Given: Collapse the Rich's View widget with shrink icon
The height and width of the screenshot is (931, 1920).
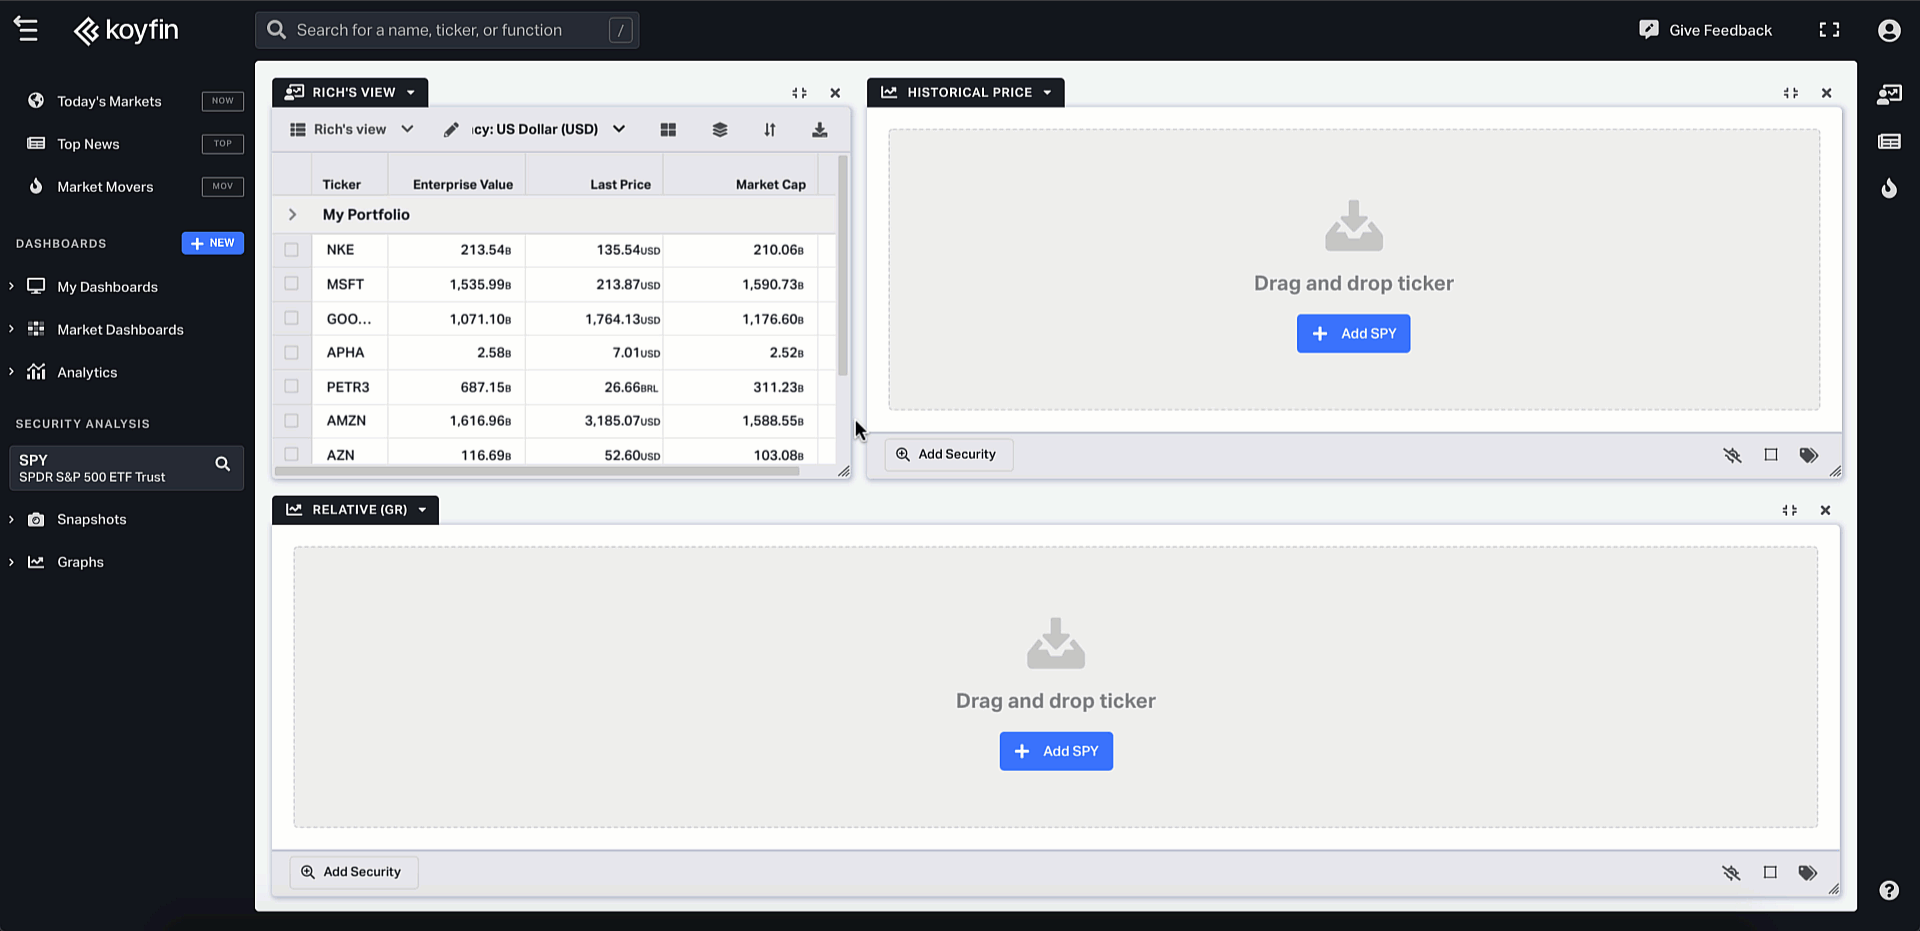Looking at the screenshot, I should (x=799, y=93).
